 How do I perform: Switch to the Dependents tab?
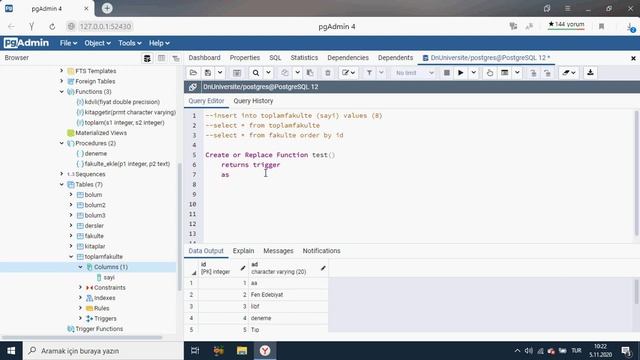coord(396,58)
